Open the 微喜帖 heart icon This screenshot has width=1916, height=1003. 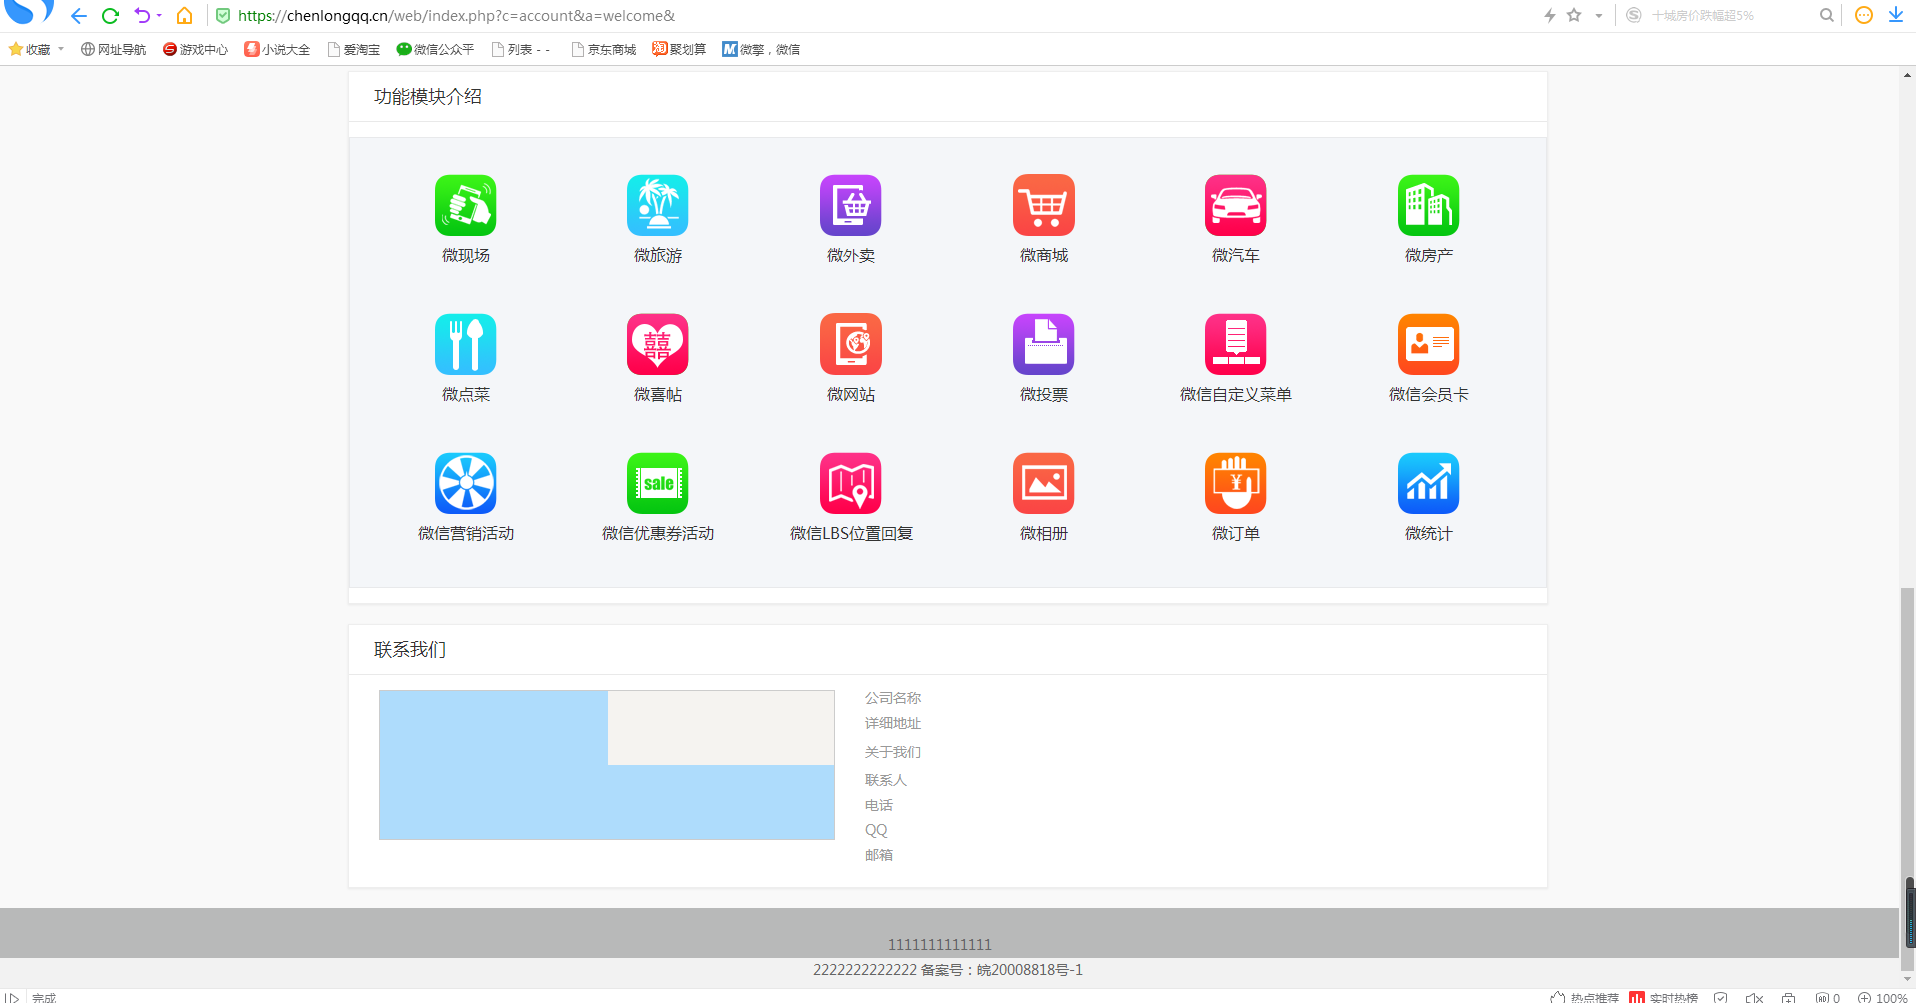[658, 344]
